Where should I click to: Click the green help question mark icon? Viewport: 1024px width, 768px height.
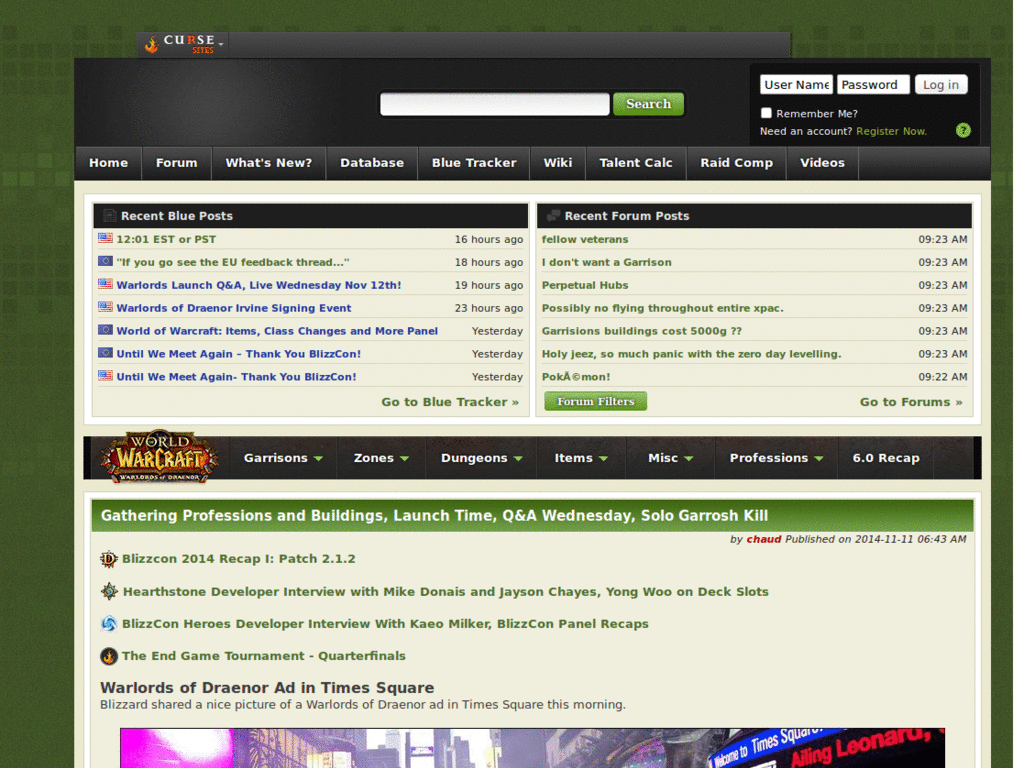(x=962, y=130)
